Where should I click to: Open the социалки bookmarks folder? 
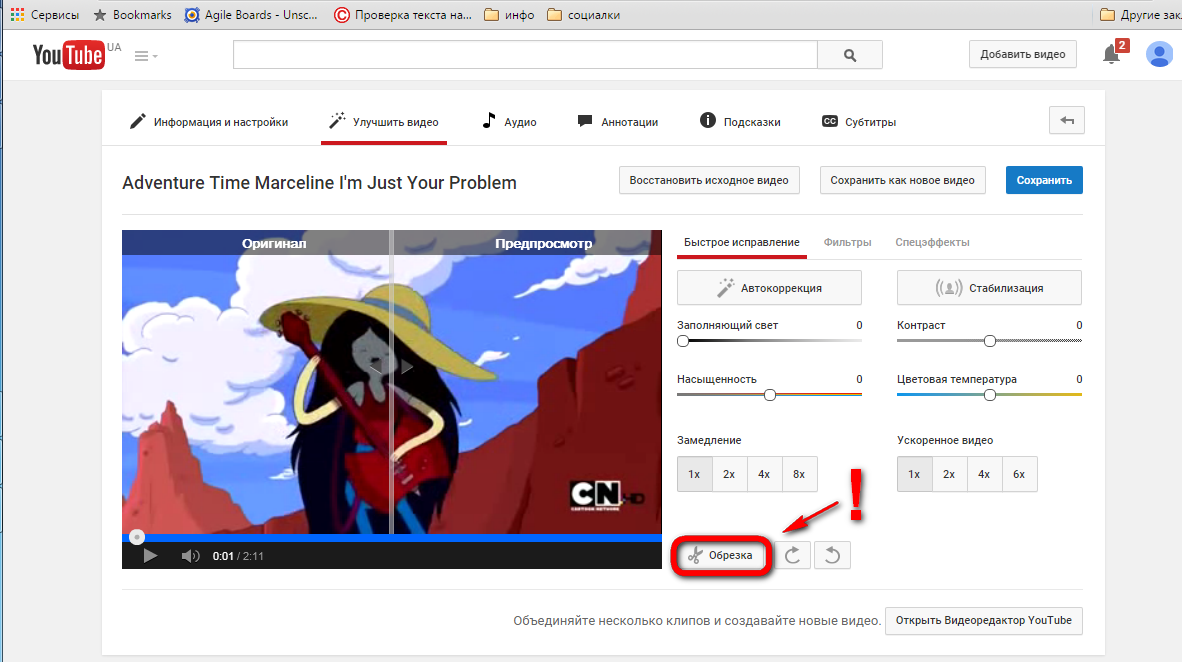tap(583, 14)
